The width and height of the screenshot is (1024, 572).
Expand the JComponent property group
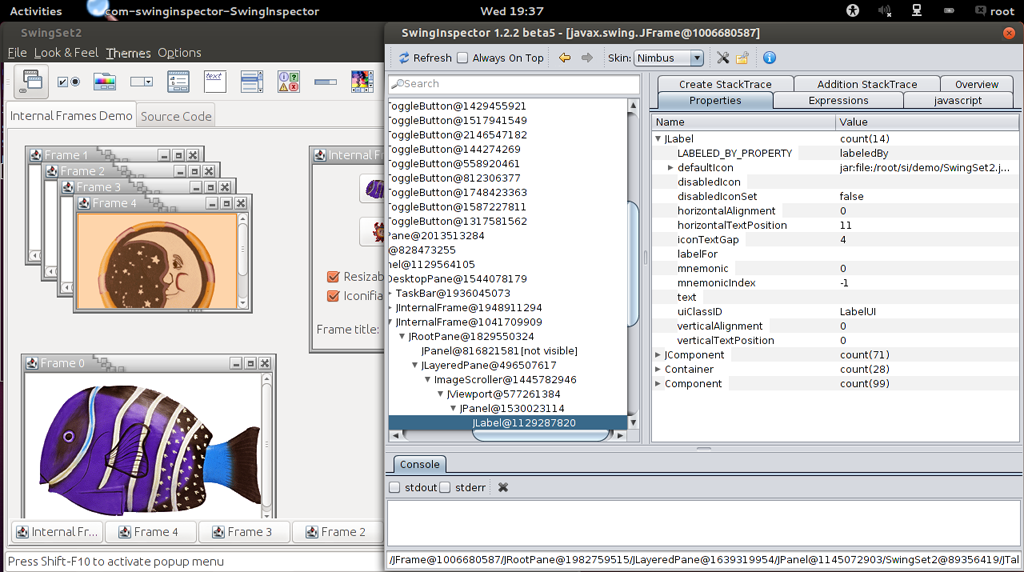coord(658,355)
